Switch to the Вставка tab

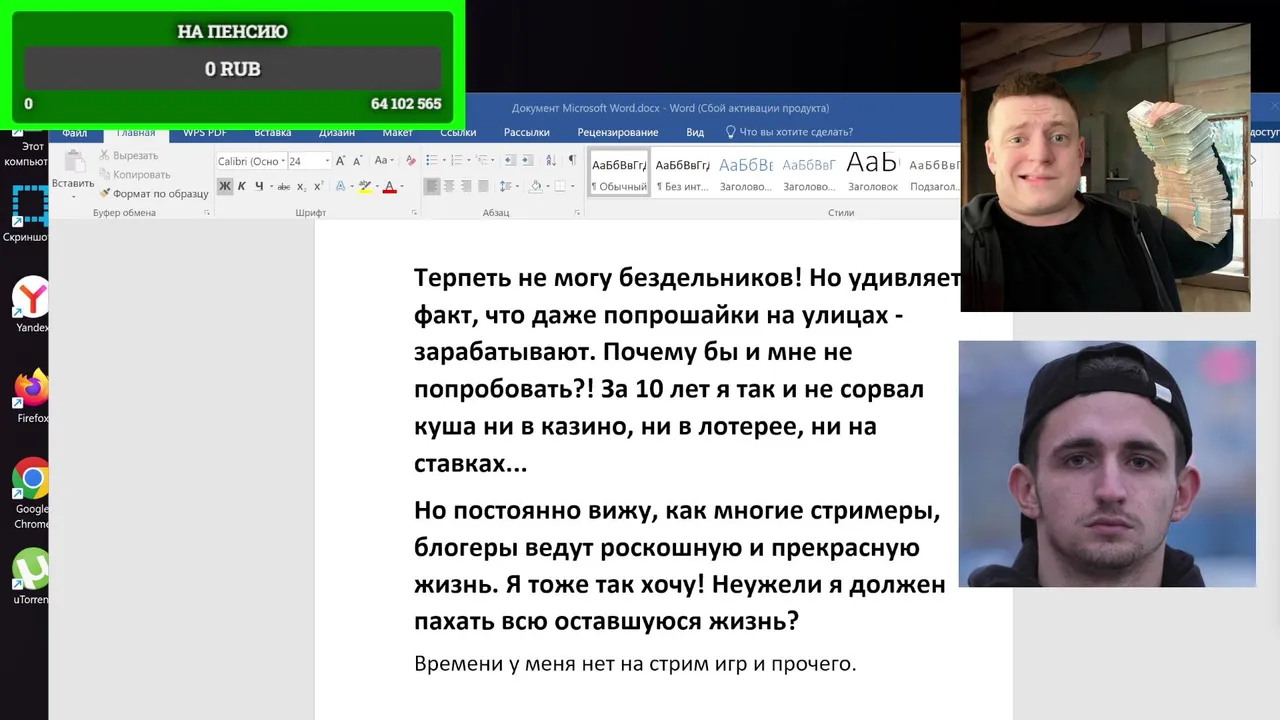coord(273,132)
